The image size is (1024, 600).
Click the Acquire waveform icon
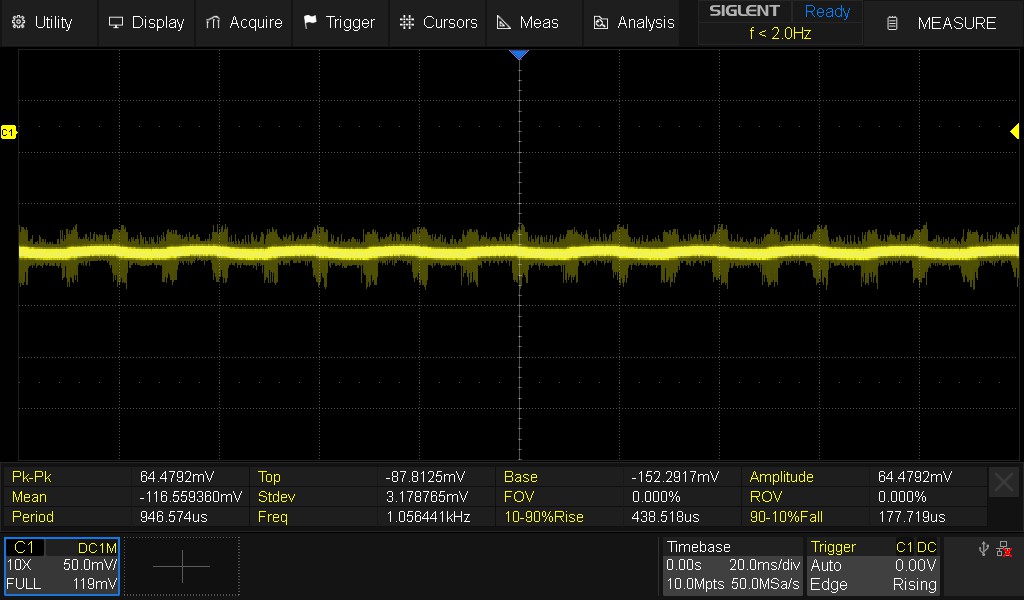coord(213,23)
